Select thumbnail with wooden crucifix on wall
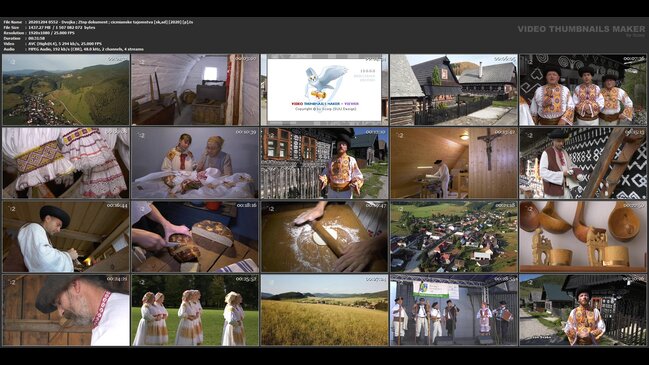The image size is (649, 365). [454, 163]
